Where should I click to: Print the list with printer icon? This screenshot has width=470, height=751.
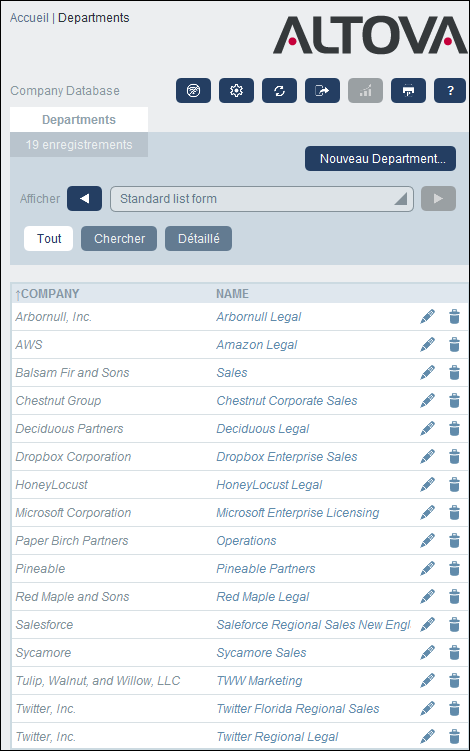tap(408, 91)
